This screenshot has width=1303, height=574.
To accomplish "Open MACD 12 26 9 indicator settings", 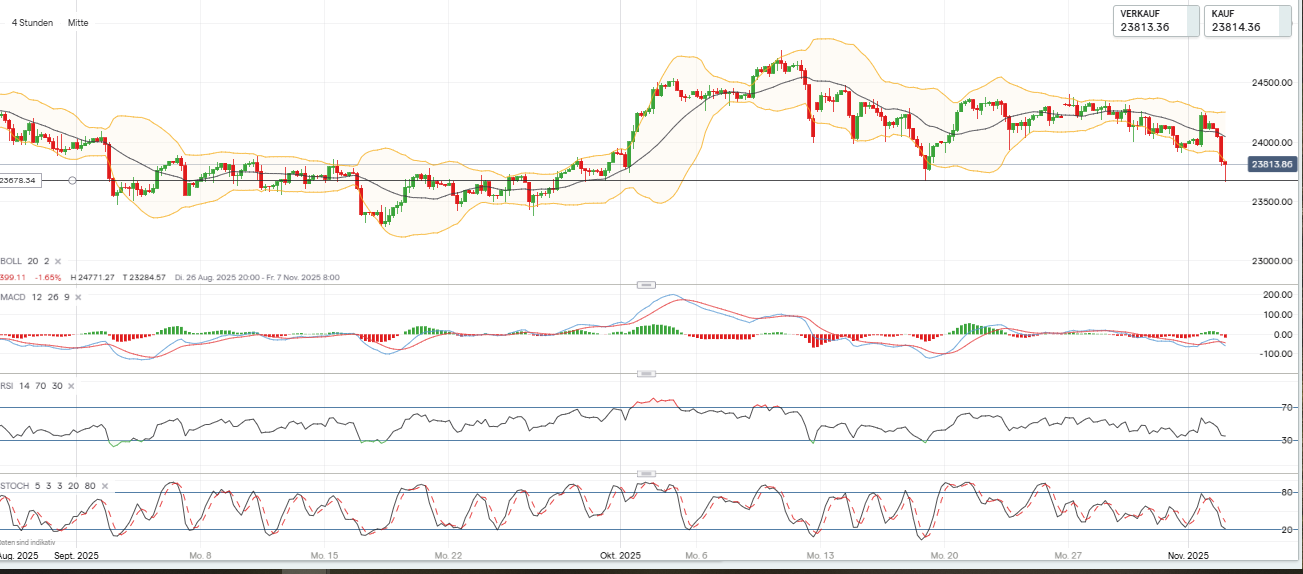I will (x=34, y=297).
